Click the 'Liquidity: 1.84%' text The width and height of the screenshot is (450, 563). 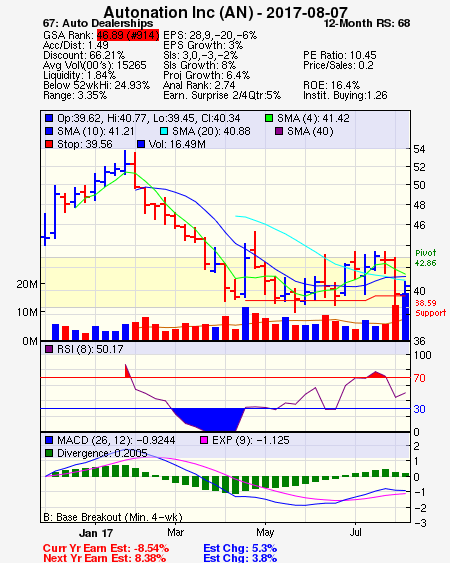[79, 75]
